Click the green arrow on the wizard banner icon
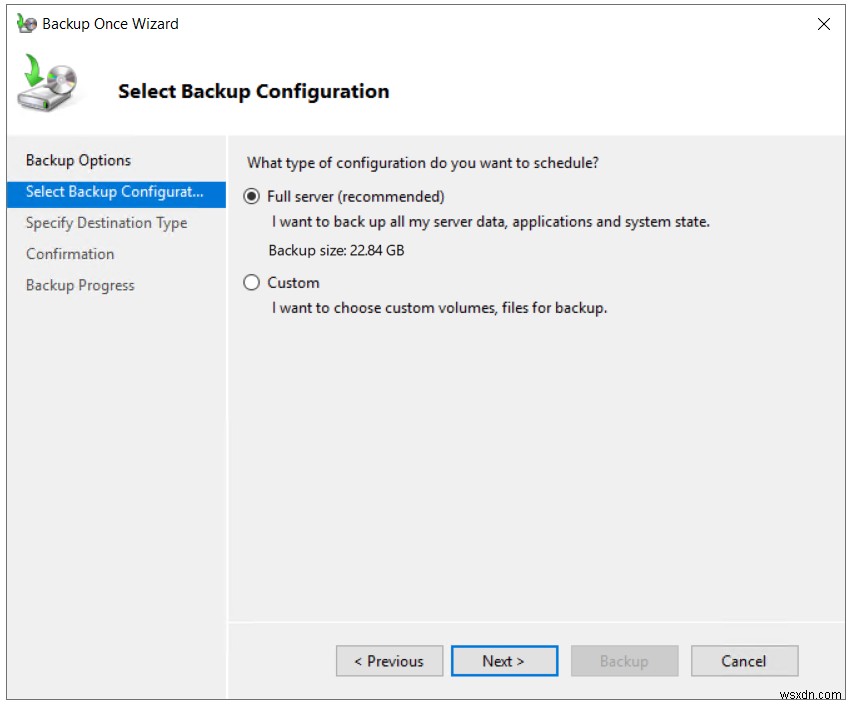Screen dimensions: 853x705 pyautogui.click(x=35, y=72)
